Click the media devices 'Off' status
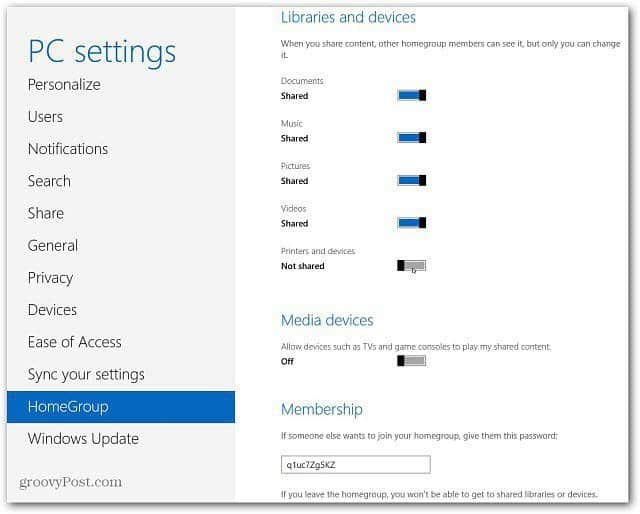The width and height of the screenshot is (640, 514). pos(287,361)
